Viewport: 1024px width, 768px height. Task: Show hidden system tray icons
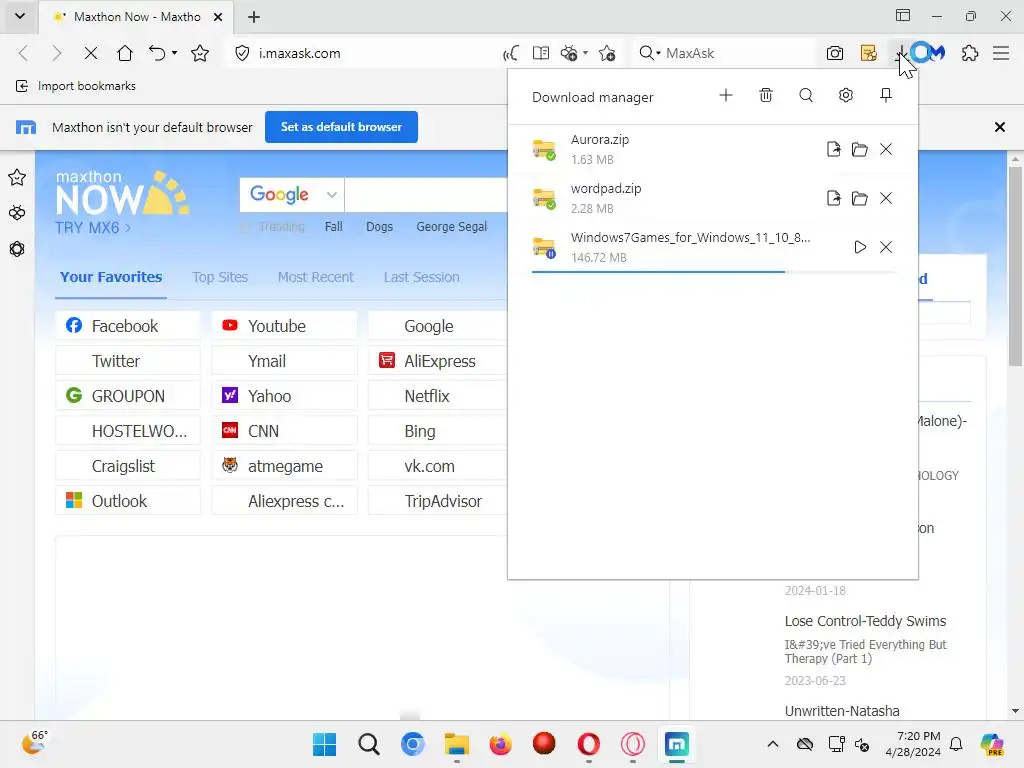coord(773,744)
